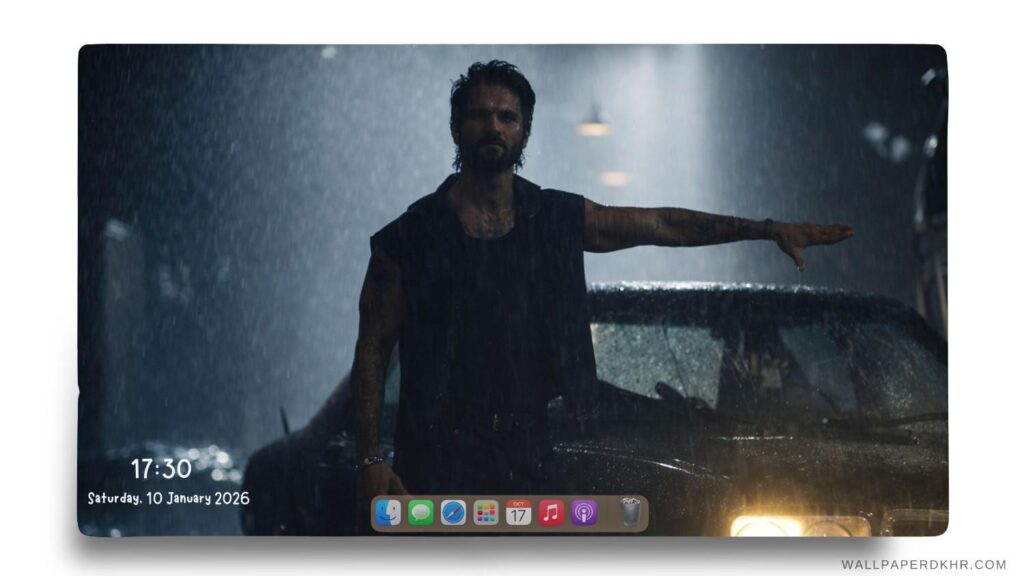Launch the Messages app in the dock
The image size is (1024, 576).
coord(421,513)
